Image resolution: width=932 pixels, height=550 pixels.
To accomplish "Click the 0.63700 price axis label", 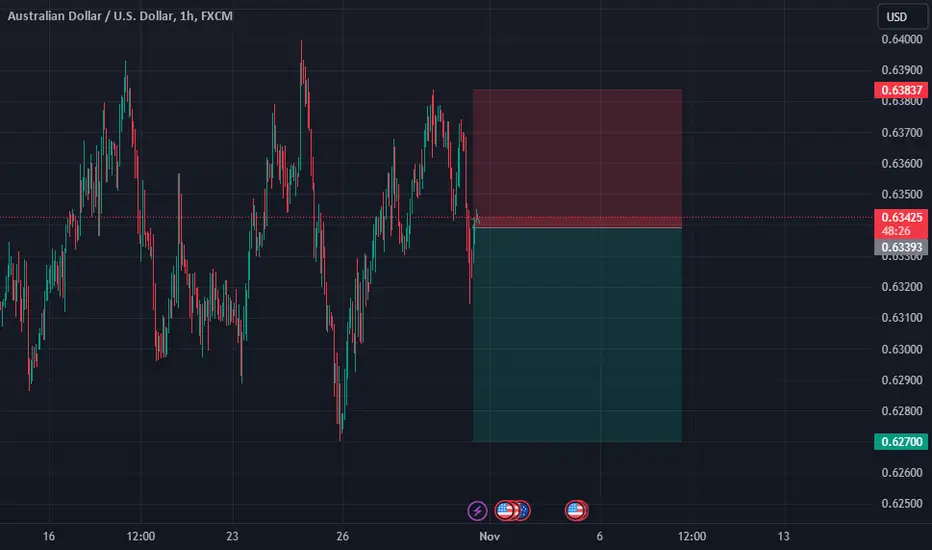I will click(902, 133).
